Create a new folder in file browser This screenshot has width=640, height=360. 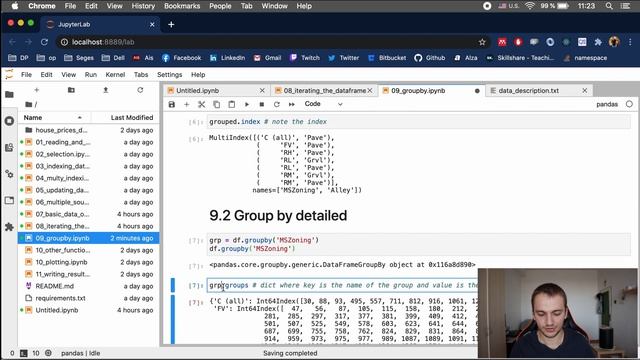[x=71, y=90]
